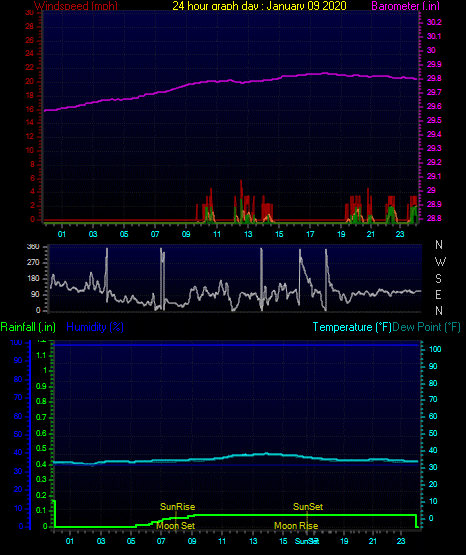Select the Humidity (%) legend label
Image resolution: width=466 pixels, height=555 pixels.
(x=95, y=327)
